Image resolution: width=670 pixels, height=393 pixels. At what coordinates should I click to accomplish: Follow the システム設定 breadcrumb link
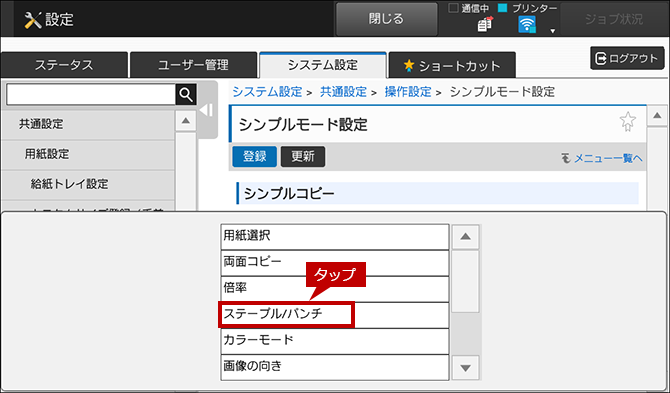point(267,92)
